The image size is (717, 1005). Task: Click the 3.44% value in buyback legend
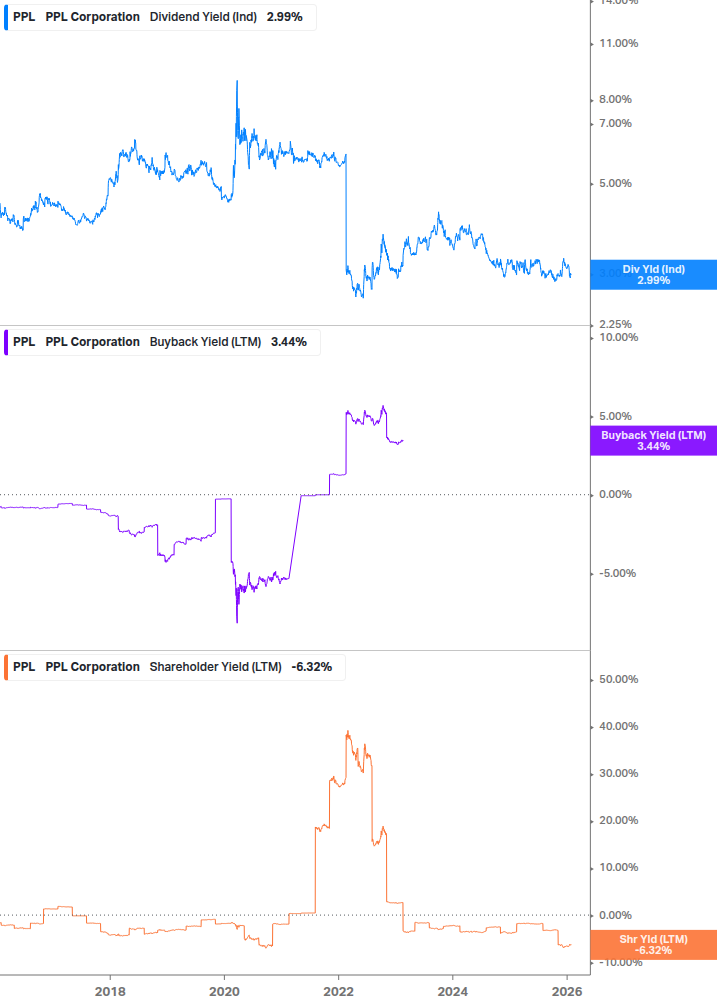click(288, 342)
